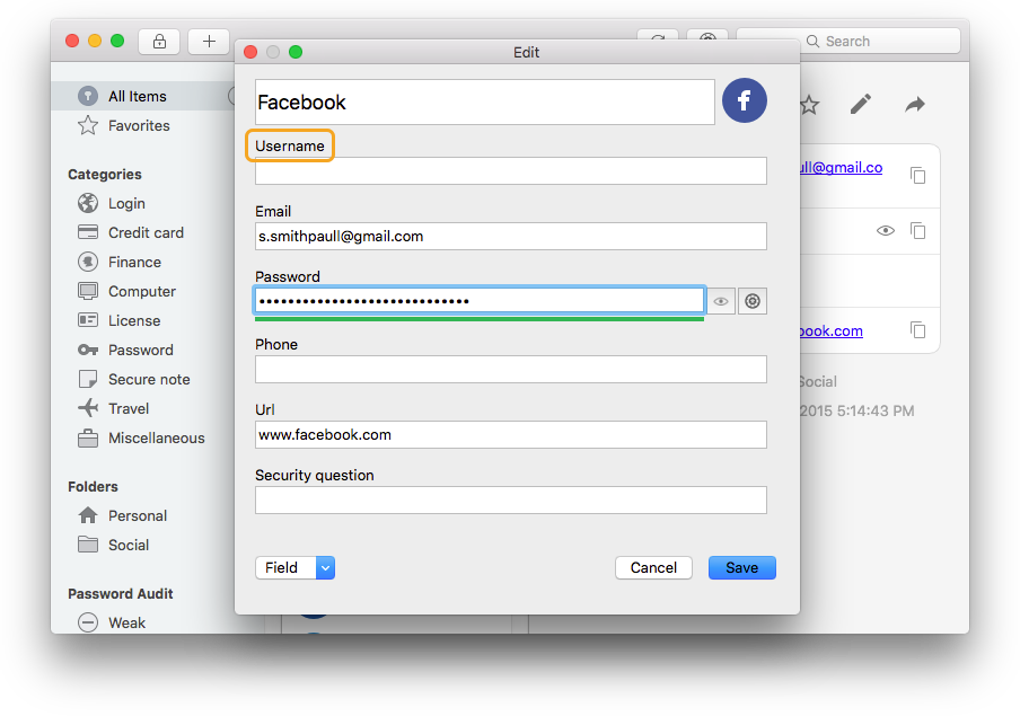The image size is (1020, 716).
Task: Click the Weak minus-circle icon
Action: click(x=88, y=622)
